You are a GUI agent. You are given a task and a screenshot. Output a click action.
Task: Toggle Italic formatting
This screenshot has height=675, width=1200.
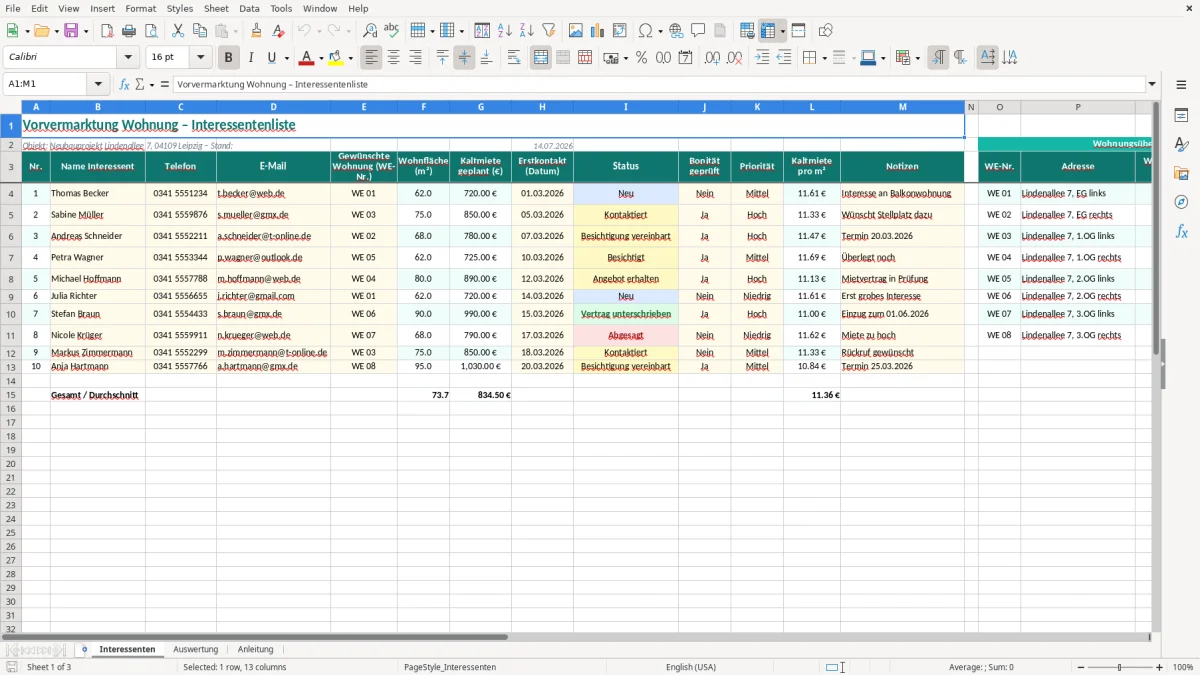click(251, 58)
